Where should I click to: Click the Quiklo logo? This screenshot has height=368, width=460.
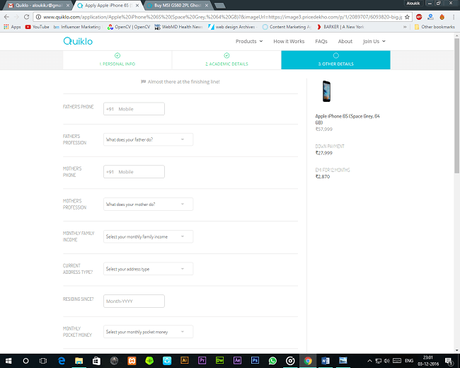click(78, 41)
